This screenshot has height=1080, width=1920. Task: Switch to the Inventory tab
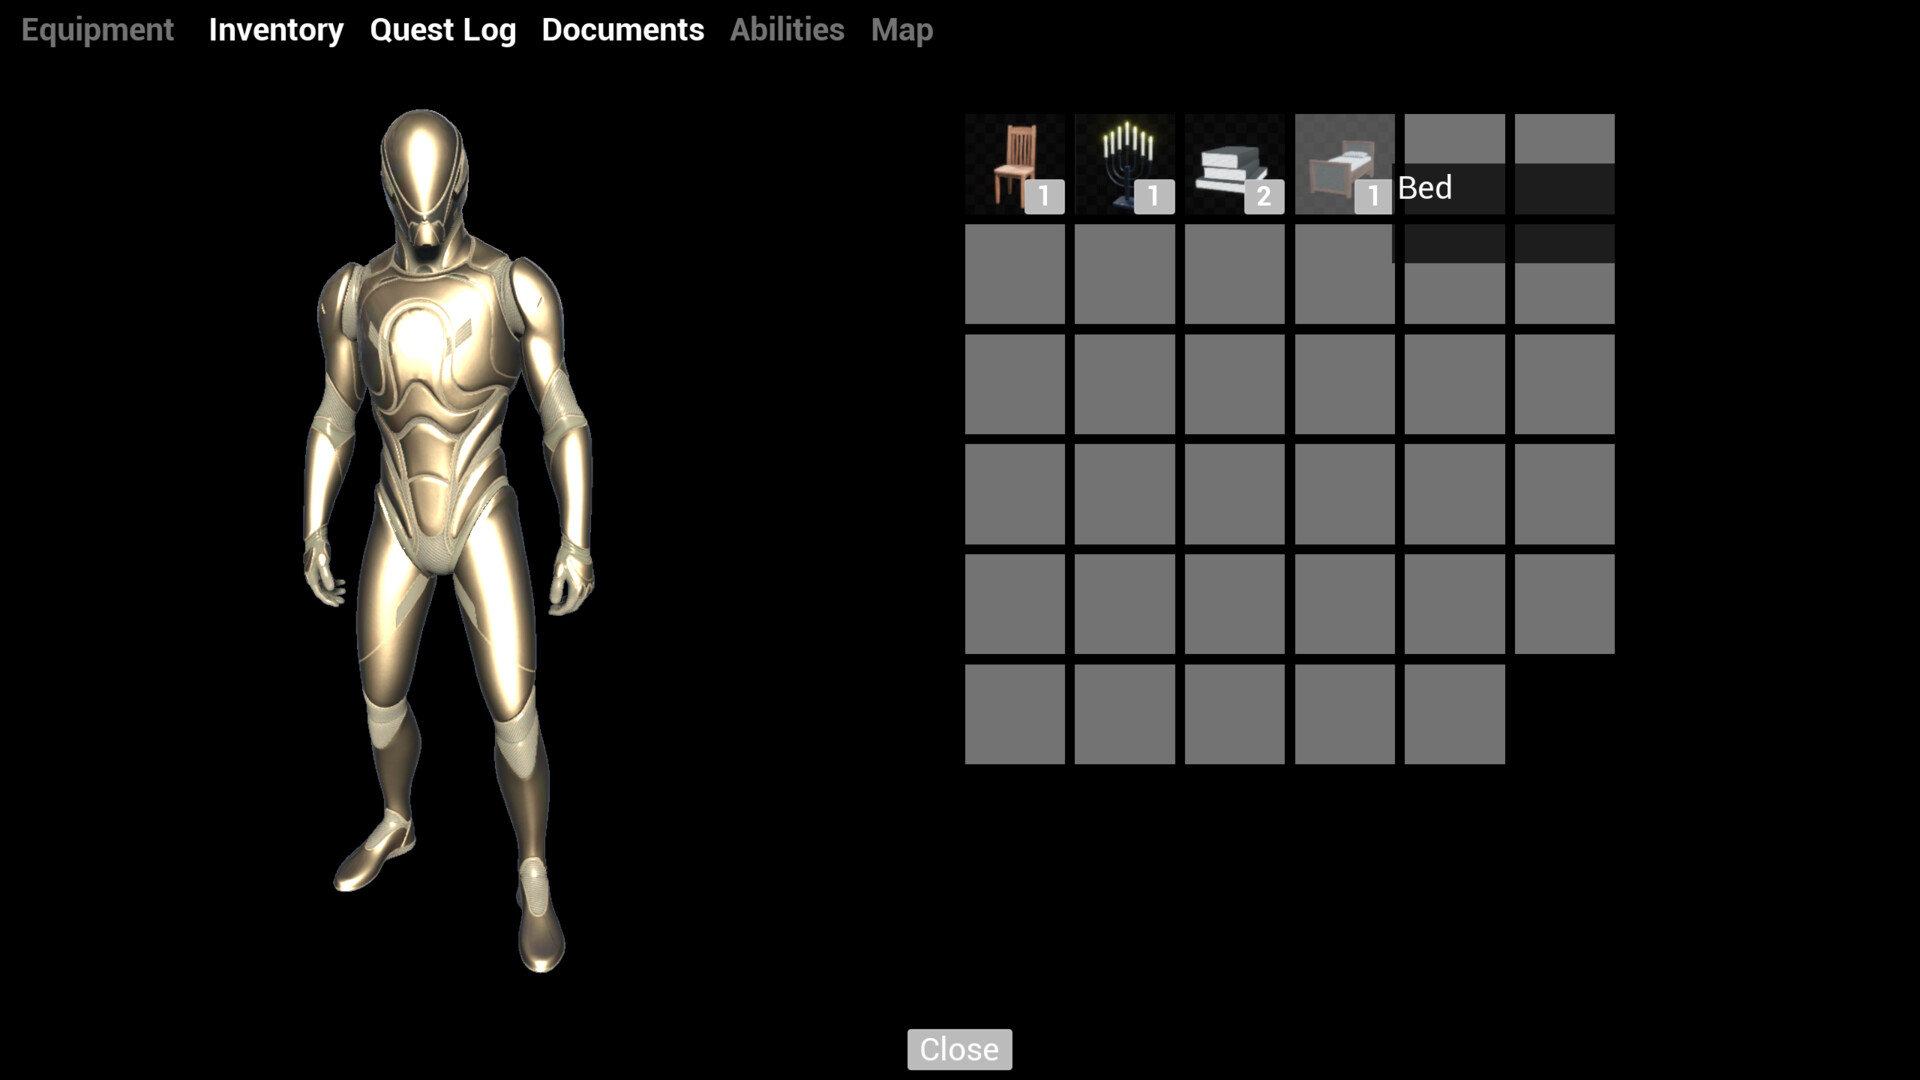[276, 30]
